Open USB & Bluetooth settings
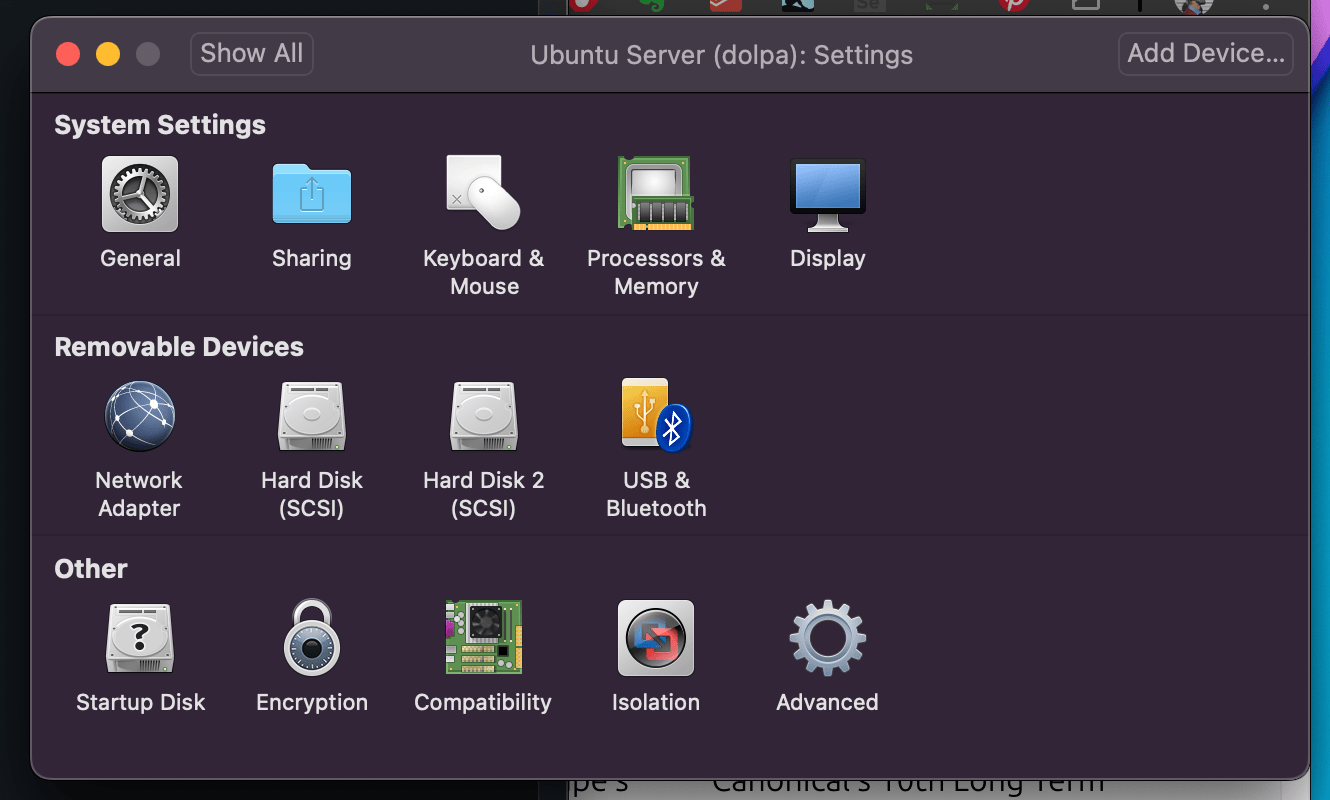 pyautogui.click(x=656, y=417)
